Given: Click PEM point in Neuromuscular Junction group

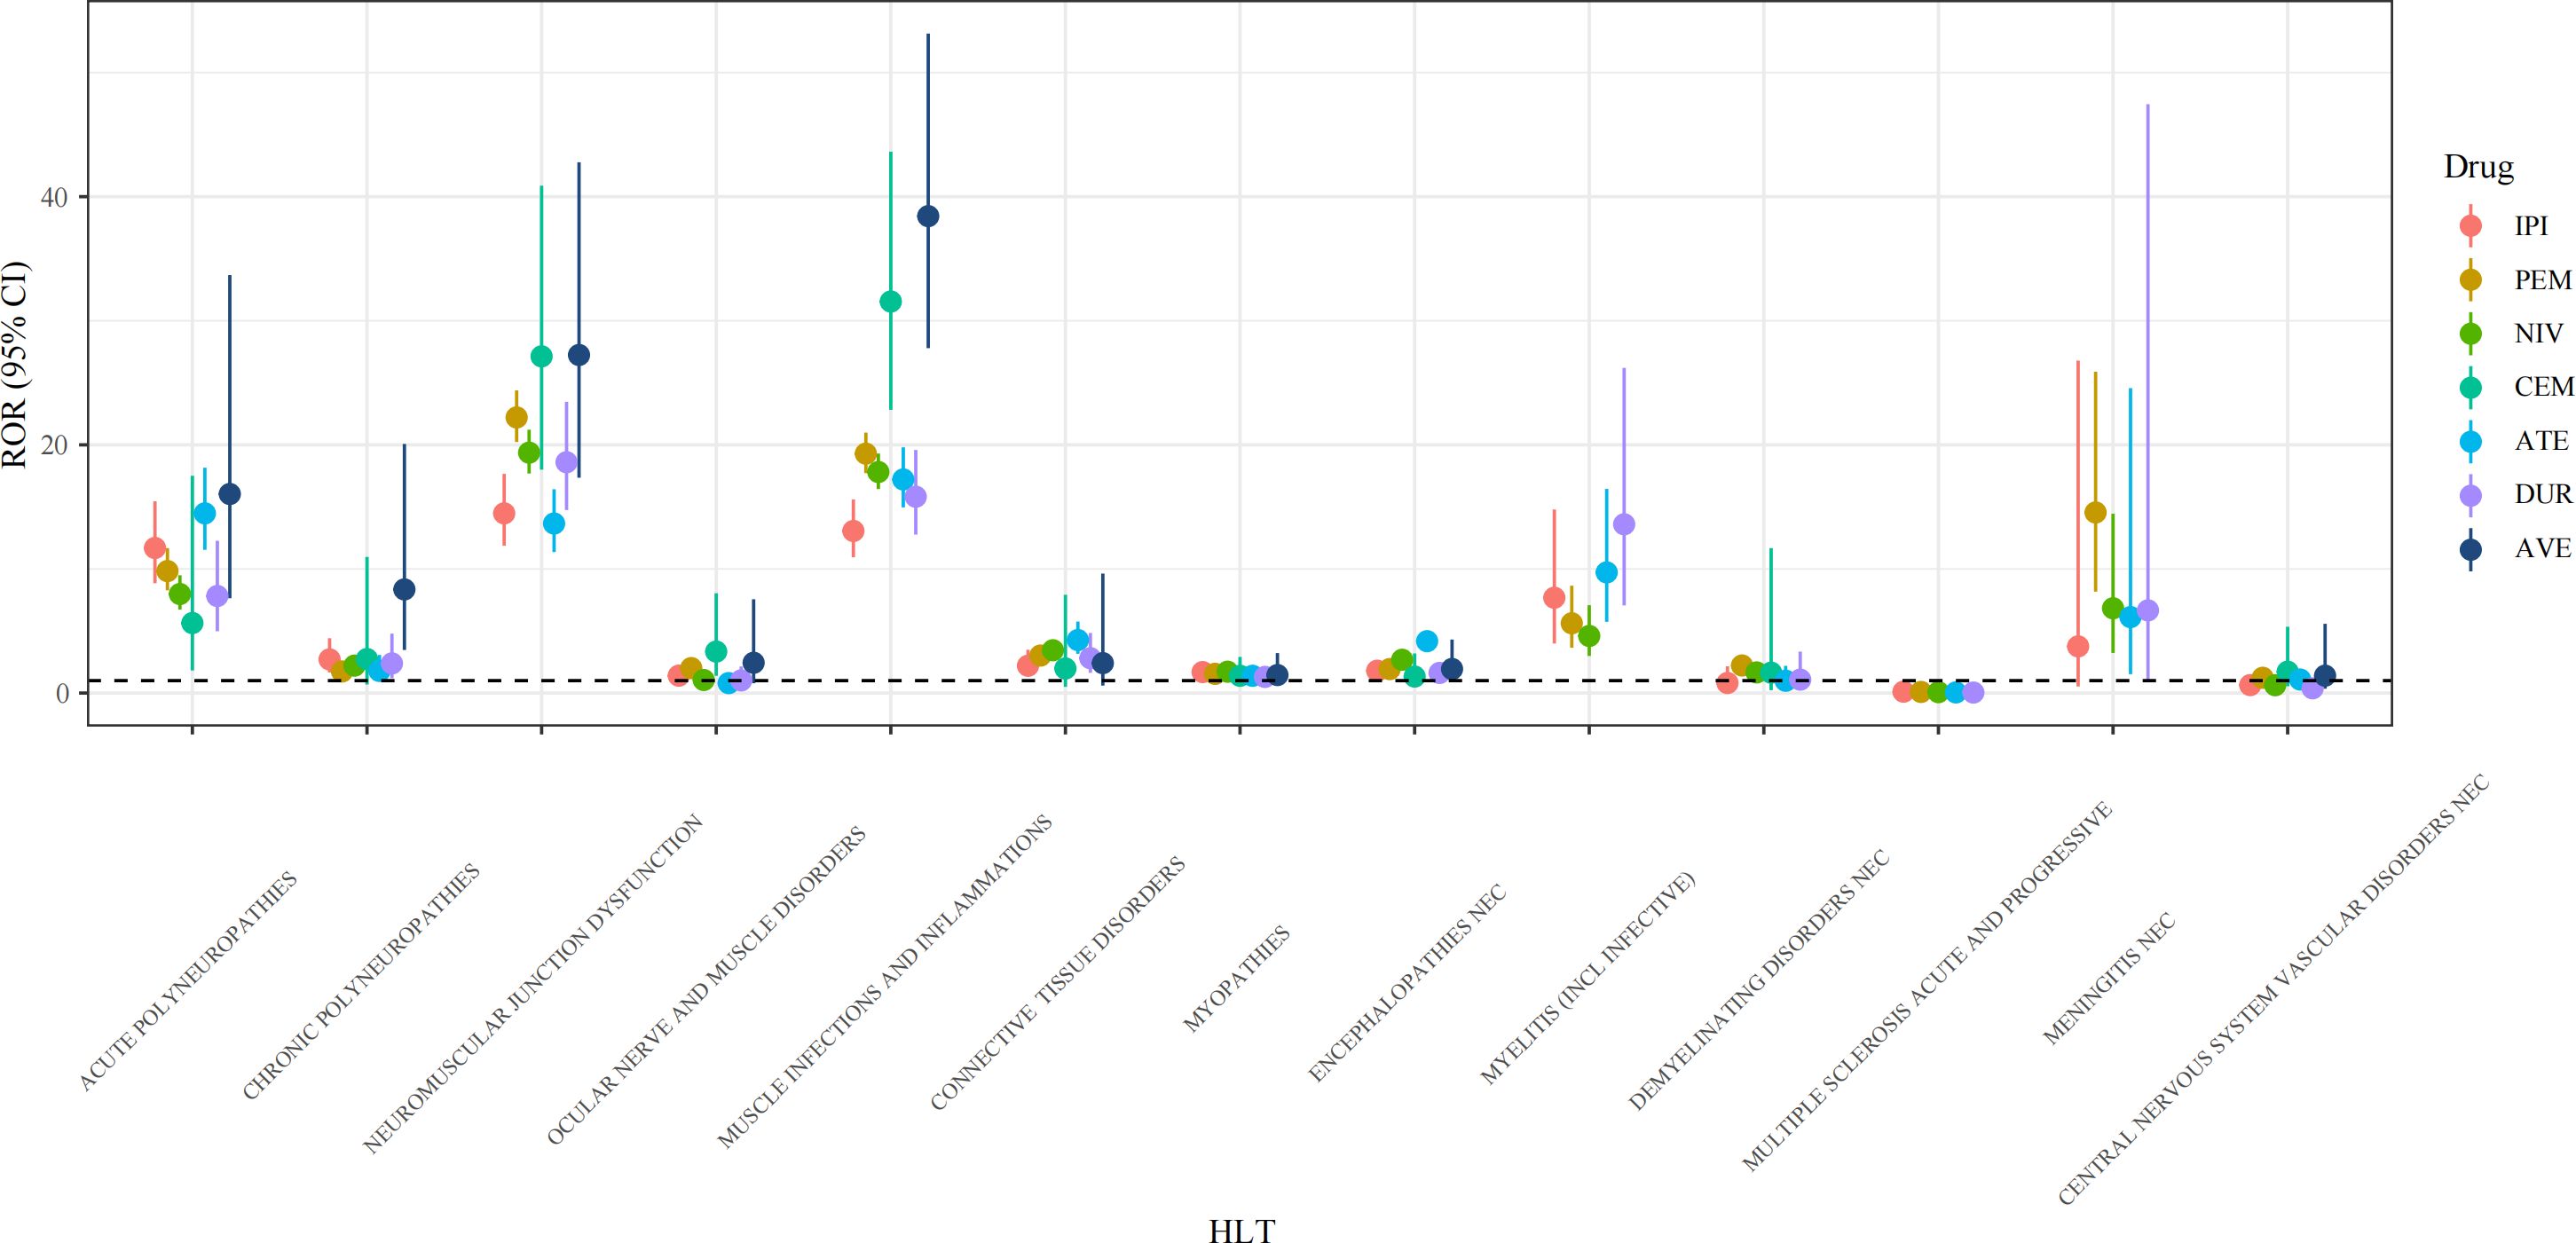Looking at the screenshot, I should point(516,417).
